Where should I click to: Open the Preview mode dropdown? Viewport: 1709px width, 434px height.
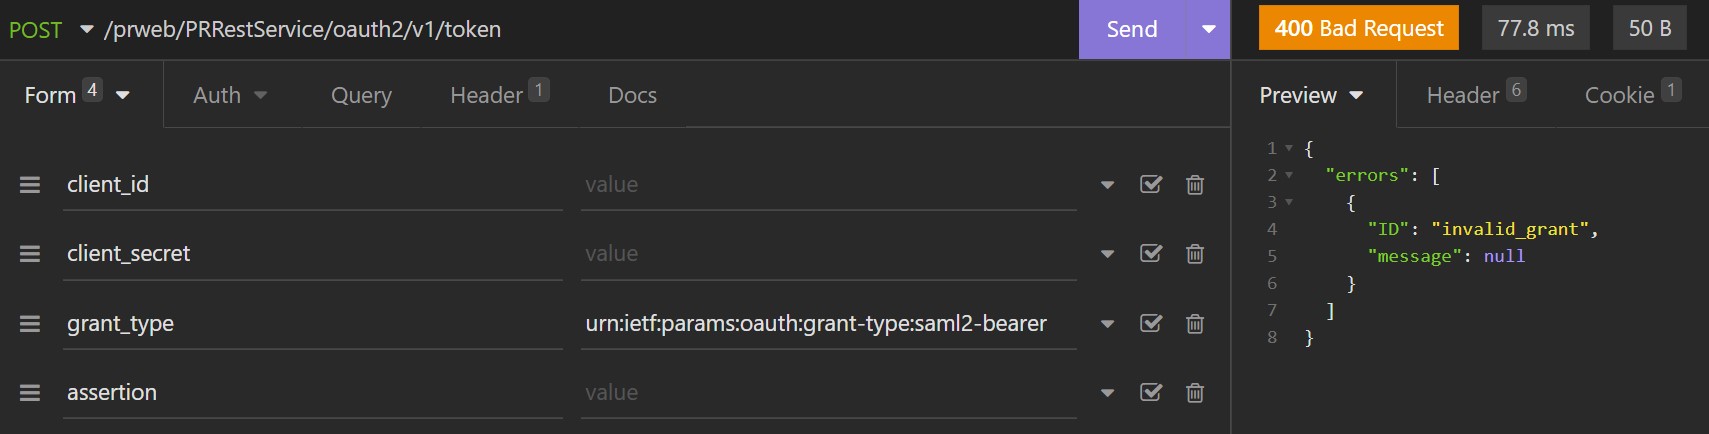point(1311,95)
